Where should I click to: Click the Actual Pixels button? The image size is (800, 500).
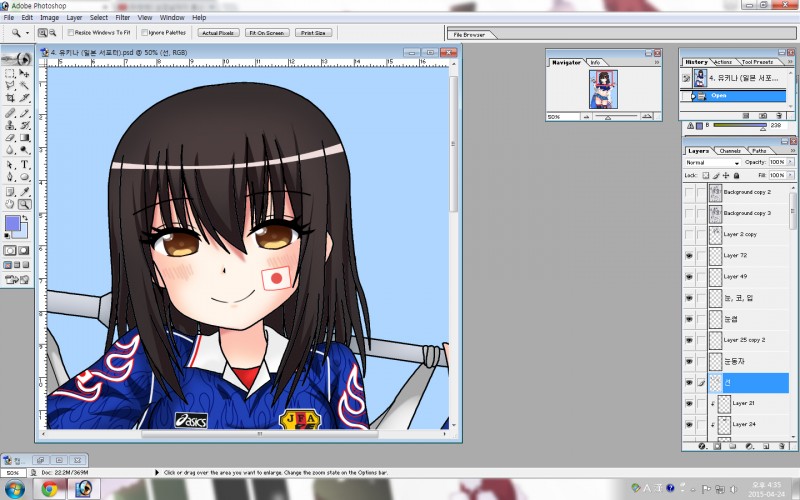point(217,33)
